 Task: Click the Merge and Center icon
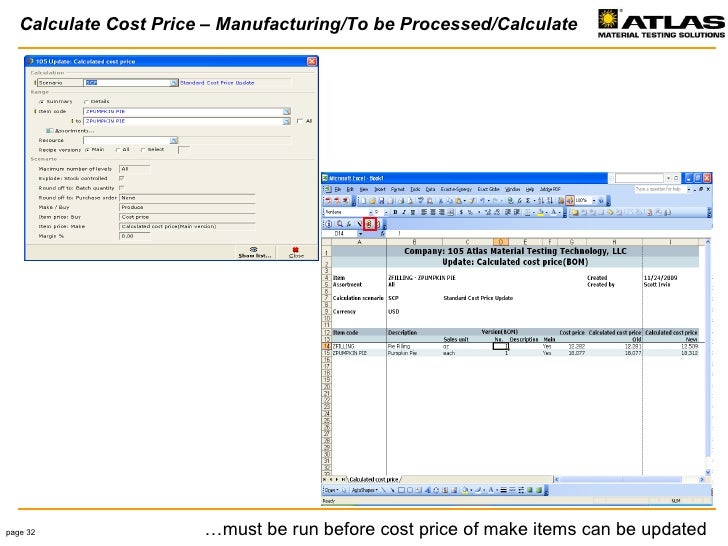tap(450, 212)
